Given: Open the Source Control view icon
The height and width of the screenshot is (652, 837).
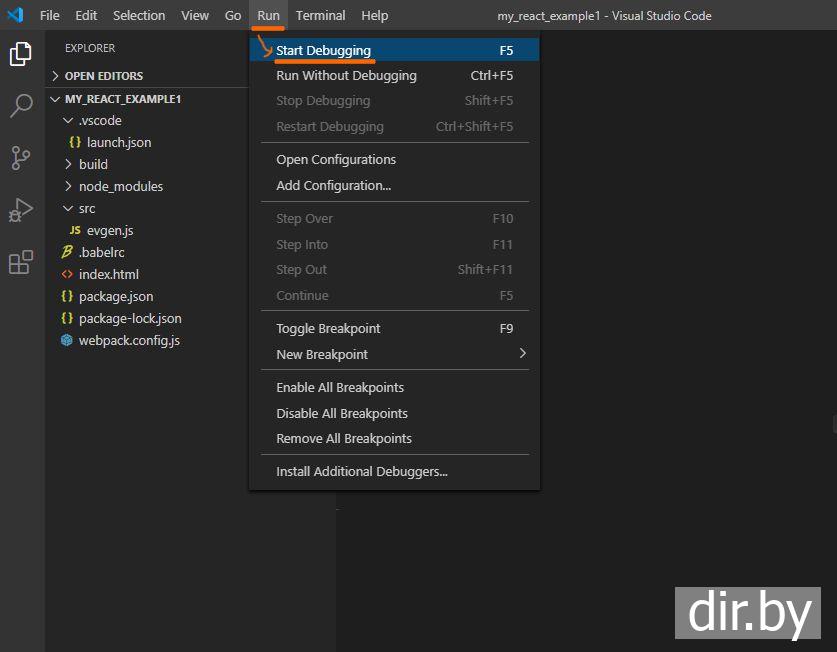Looking at the screenshot, I should 20,158.
